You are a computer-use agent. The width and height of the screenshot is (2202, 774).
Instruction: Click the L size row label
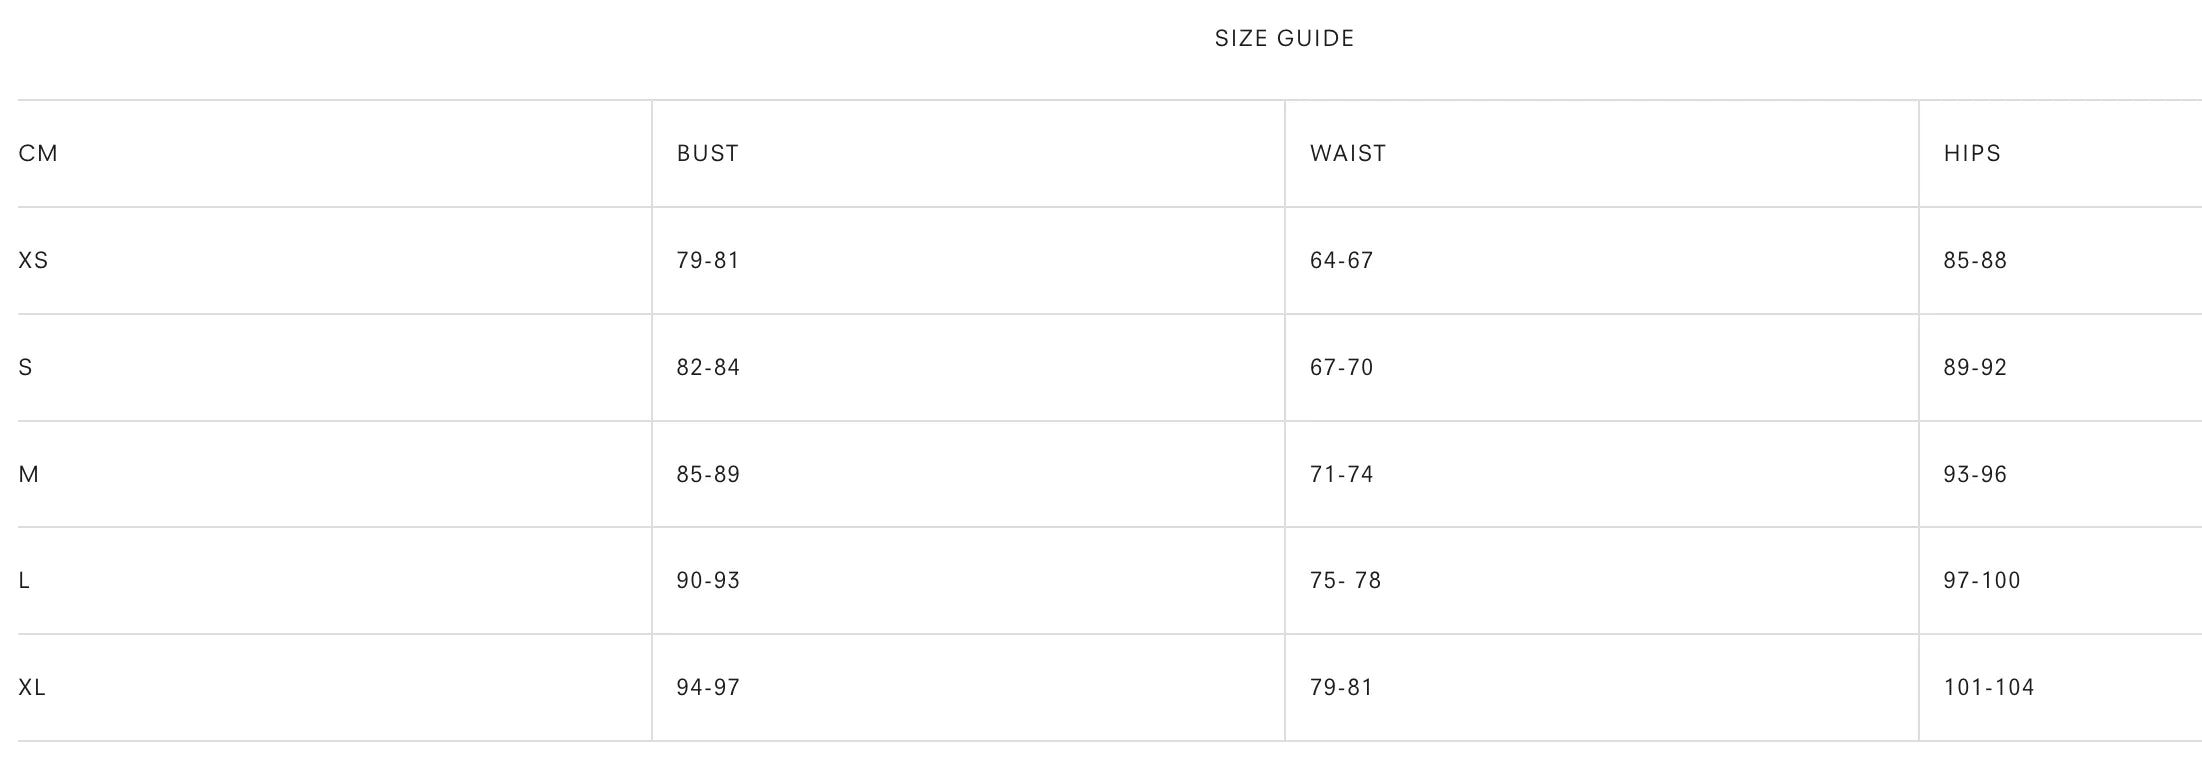click(25, 581)
